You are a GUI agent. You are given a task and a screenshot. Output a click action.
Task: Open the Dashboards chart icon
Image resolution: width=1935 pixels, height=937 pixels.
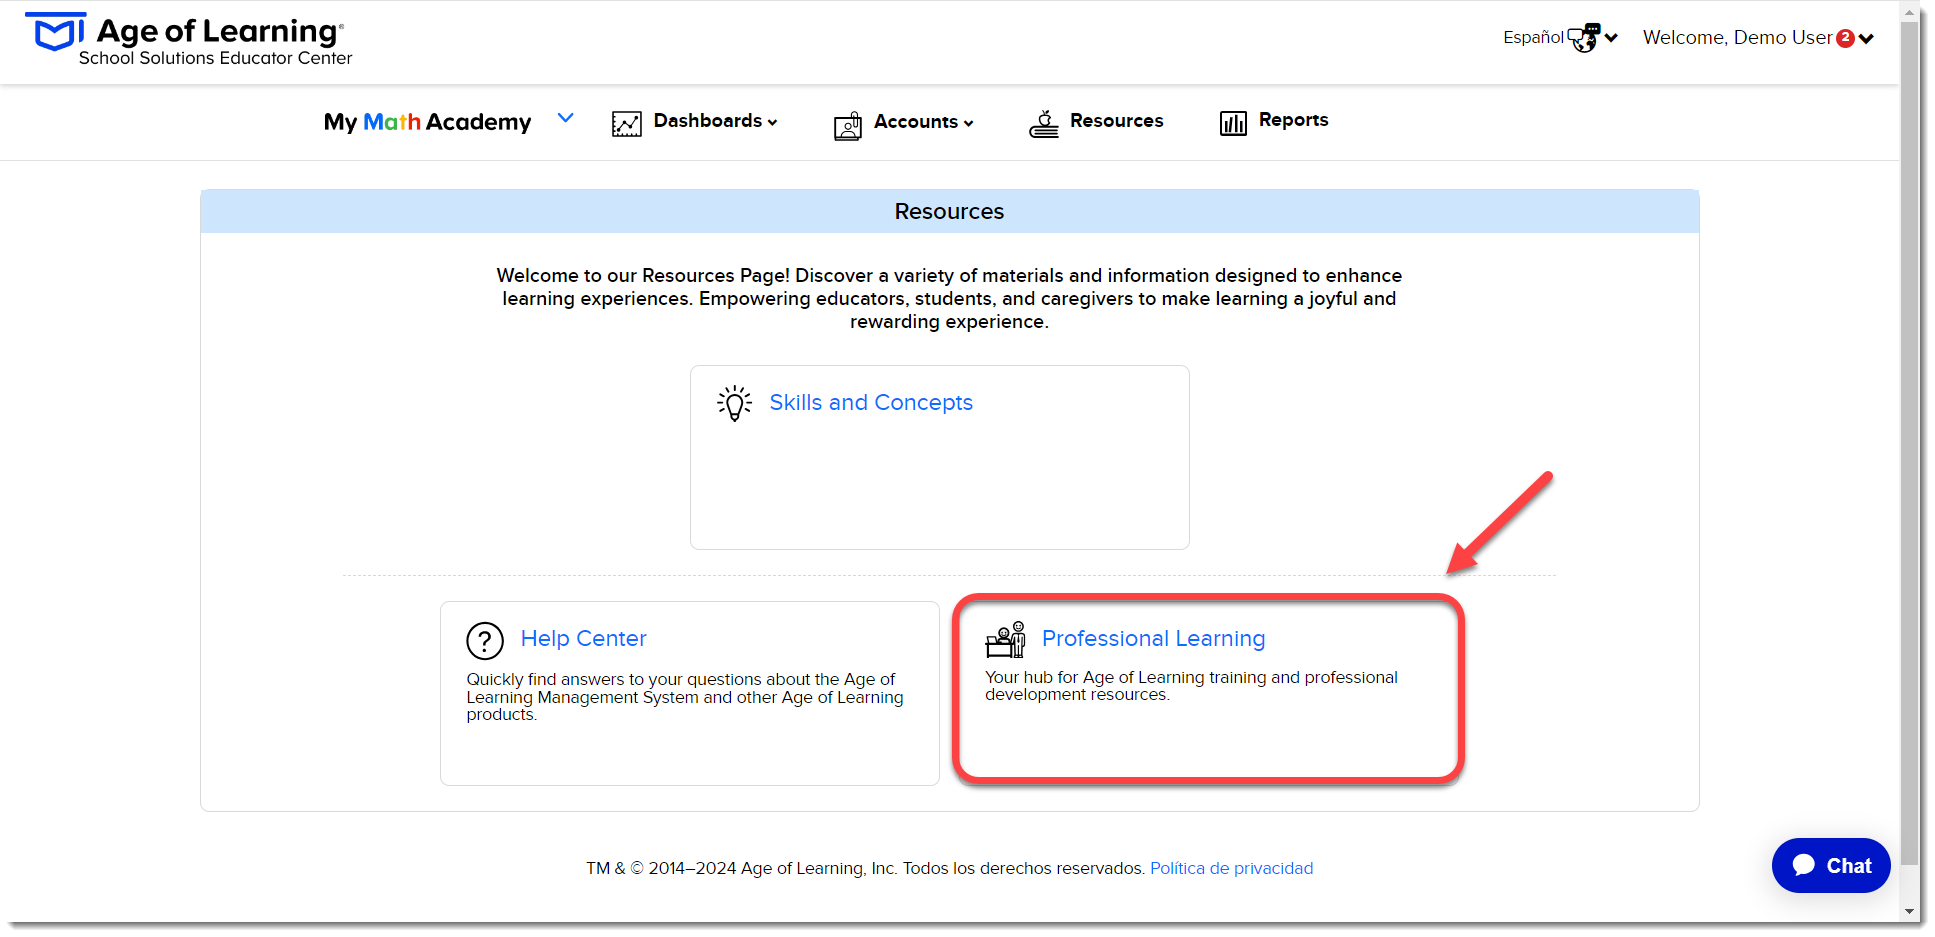pos(627,124)
